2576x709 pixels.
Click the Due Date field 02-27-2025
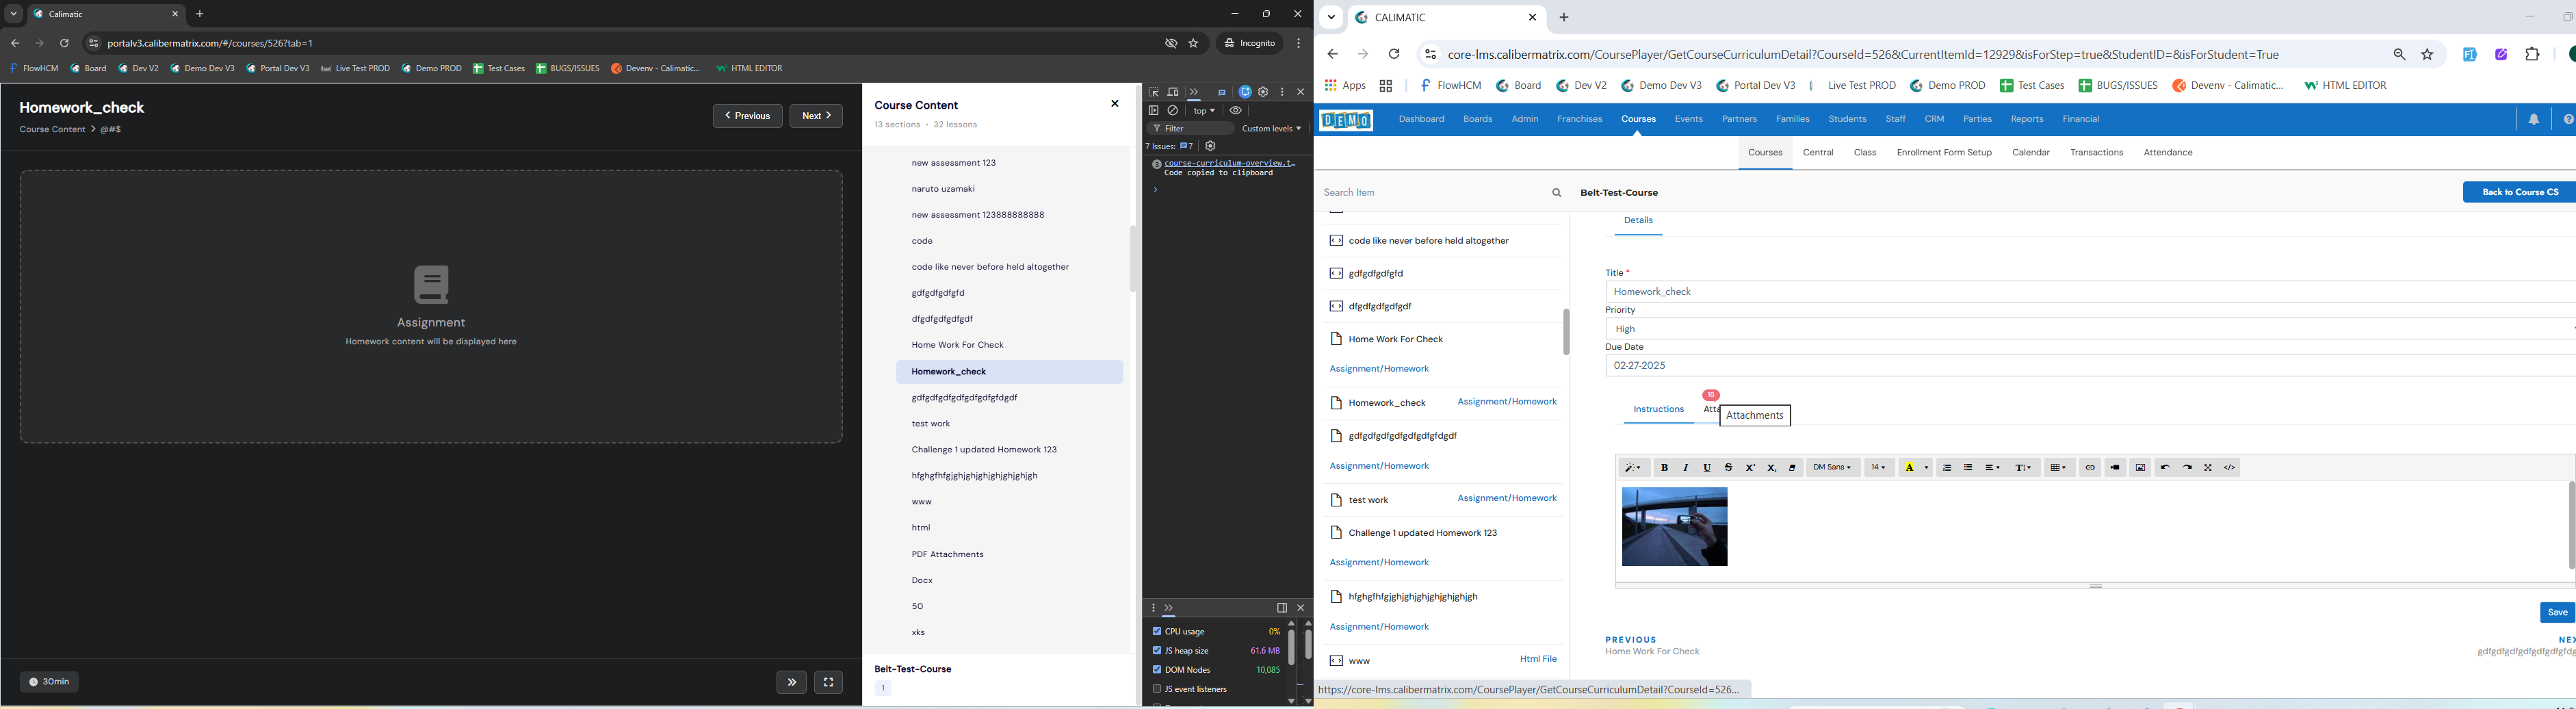coord(2090,366)
